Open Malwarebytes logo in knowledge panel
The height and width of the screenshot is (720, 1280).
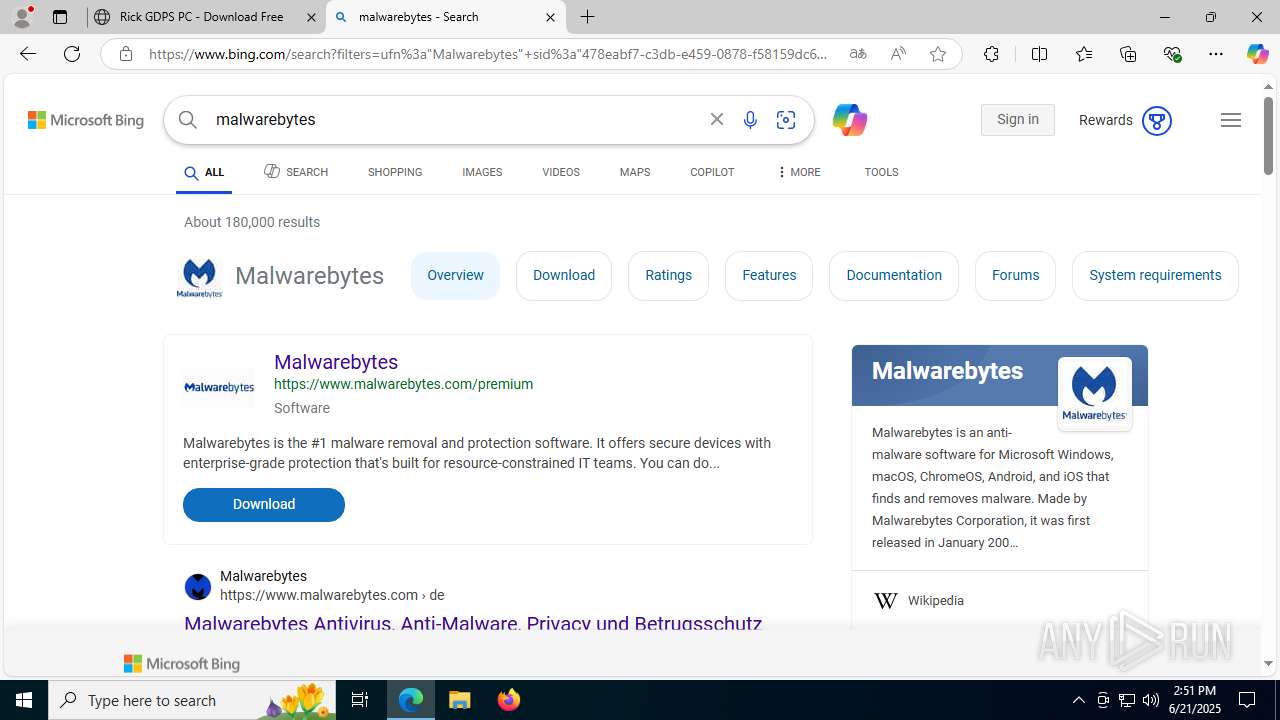click(x=1095, y=394)
